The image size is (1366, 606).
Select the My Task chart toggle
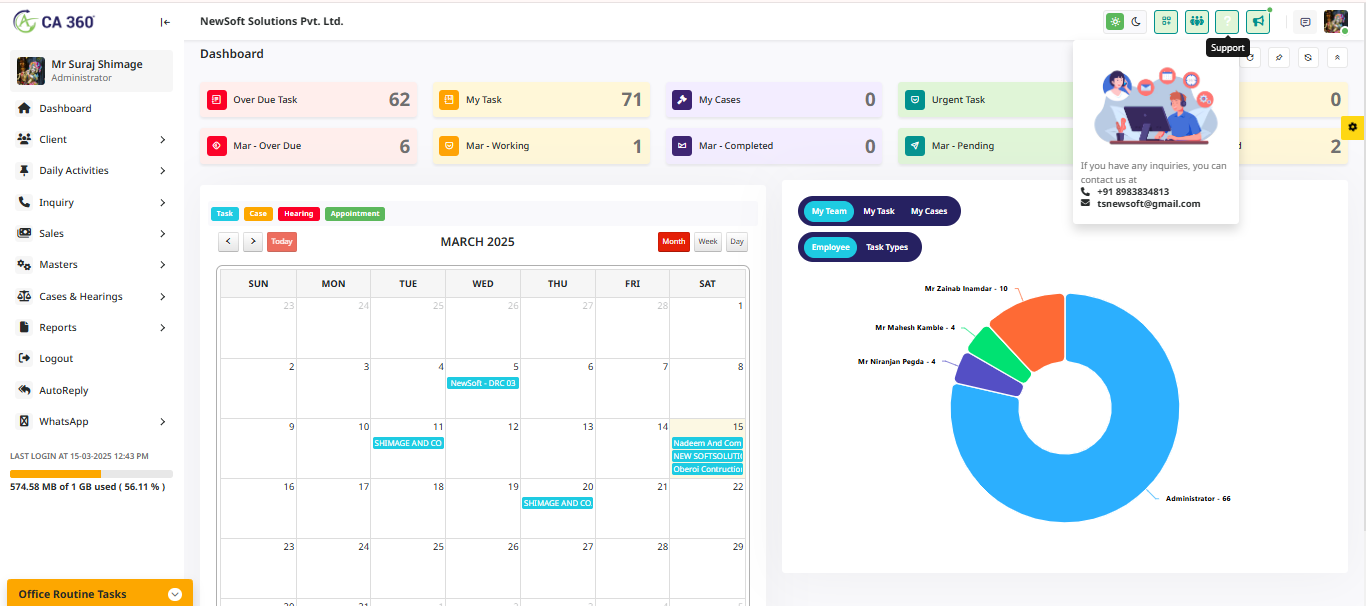coord(879,211)
